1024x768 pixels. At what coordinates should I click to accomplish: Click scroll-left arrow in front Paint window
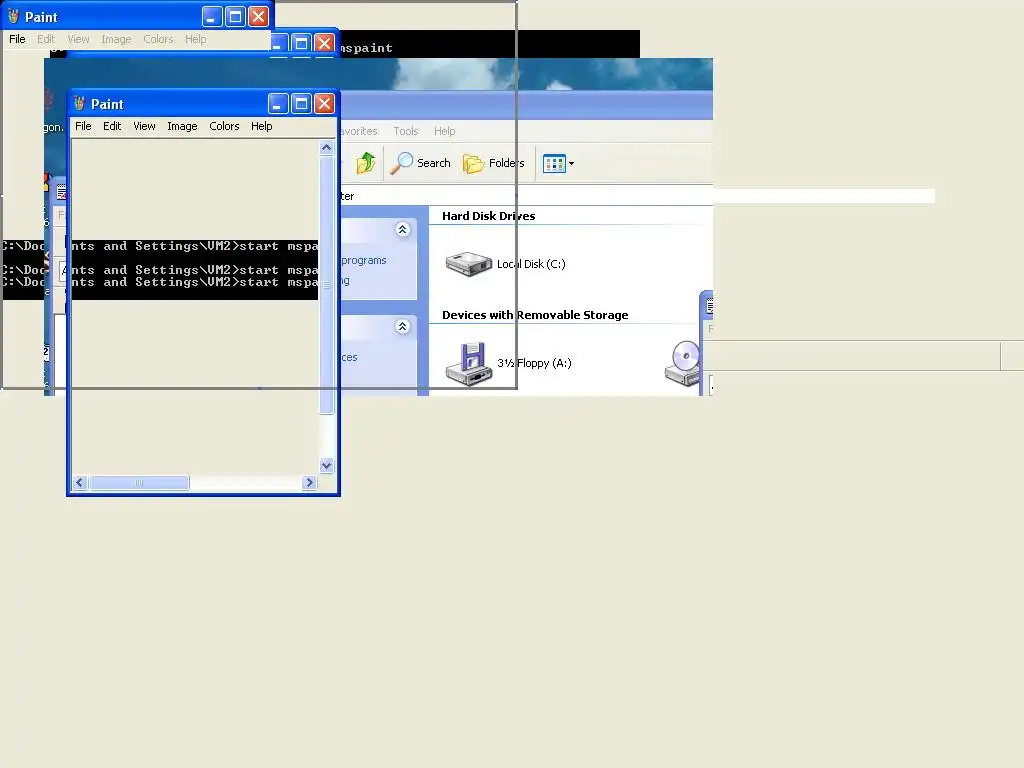click(80, 483)
